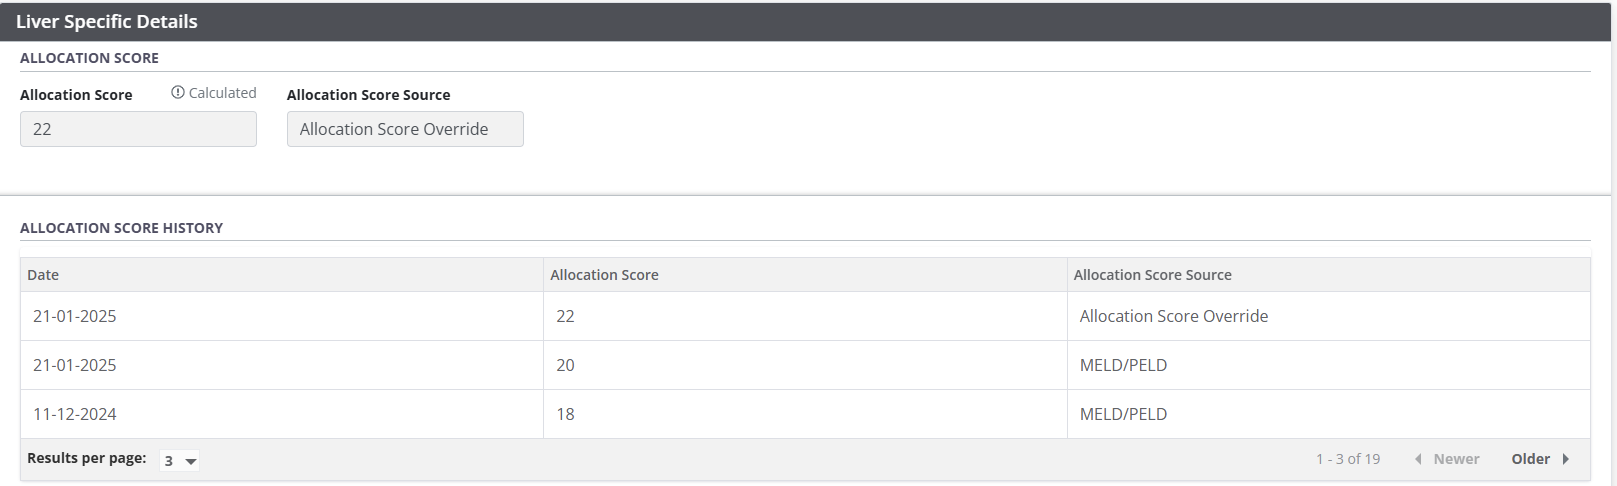
Task: Click the Calculated info icon
Action: (x=178, y=93)
